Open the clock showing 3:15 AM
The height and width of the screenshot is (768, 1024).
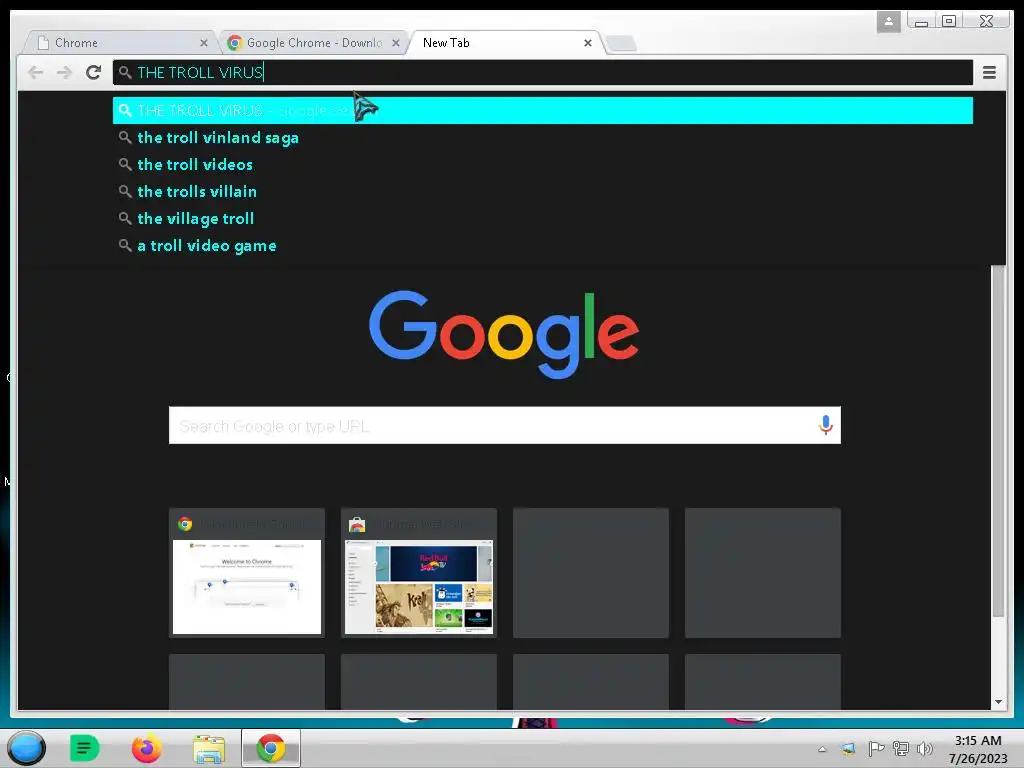978,749
